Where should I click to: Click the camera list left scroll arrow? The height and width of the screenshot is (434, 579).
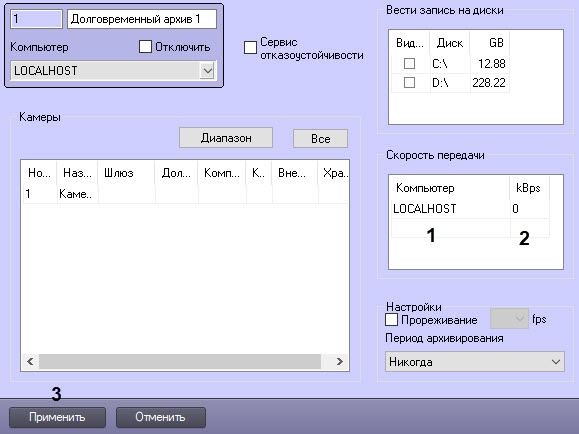pos(30,361)
